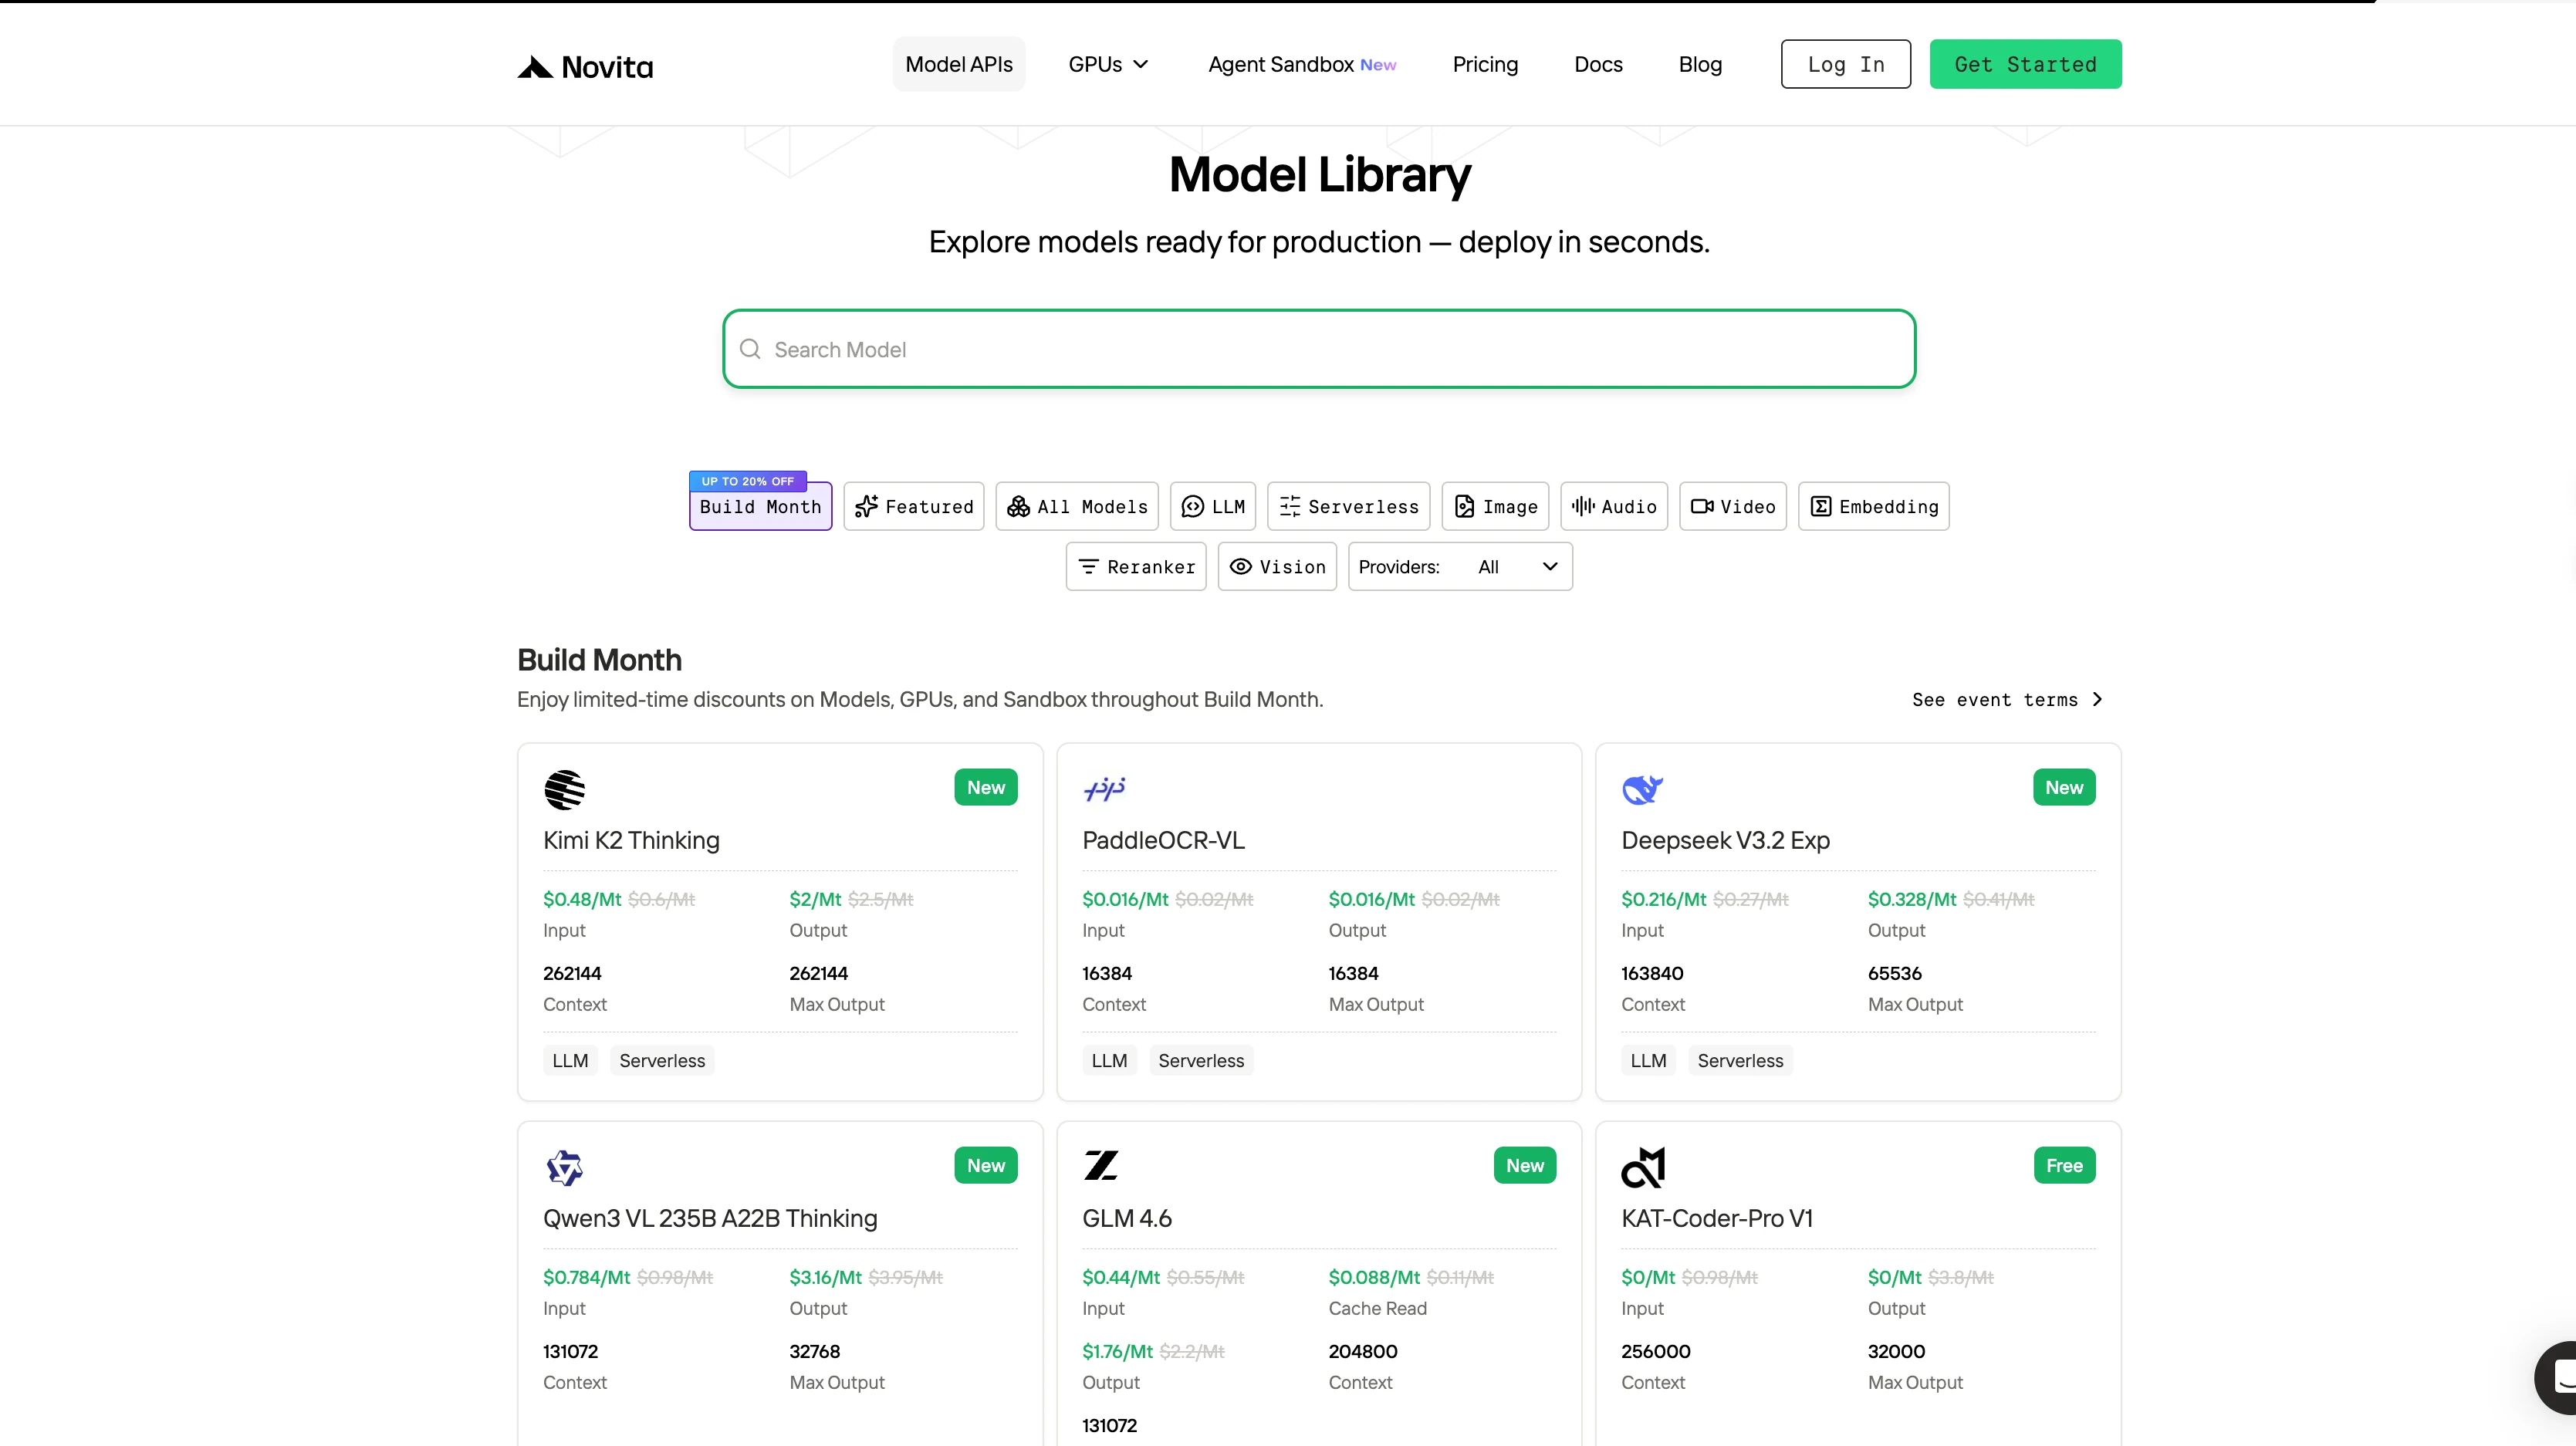Click the 256000 context value on KAT-Coder-Pro
Viewport: 2576px width, 1446px height.
click(x=1656, y=1351)
